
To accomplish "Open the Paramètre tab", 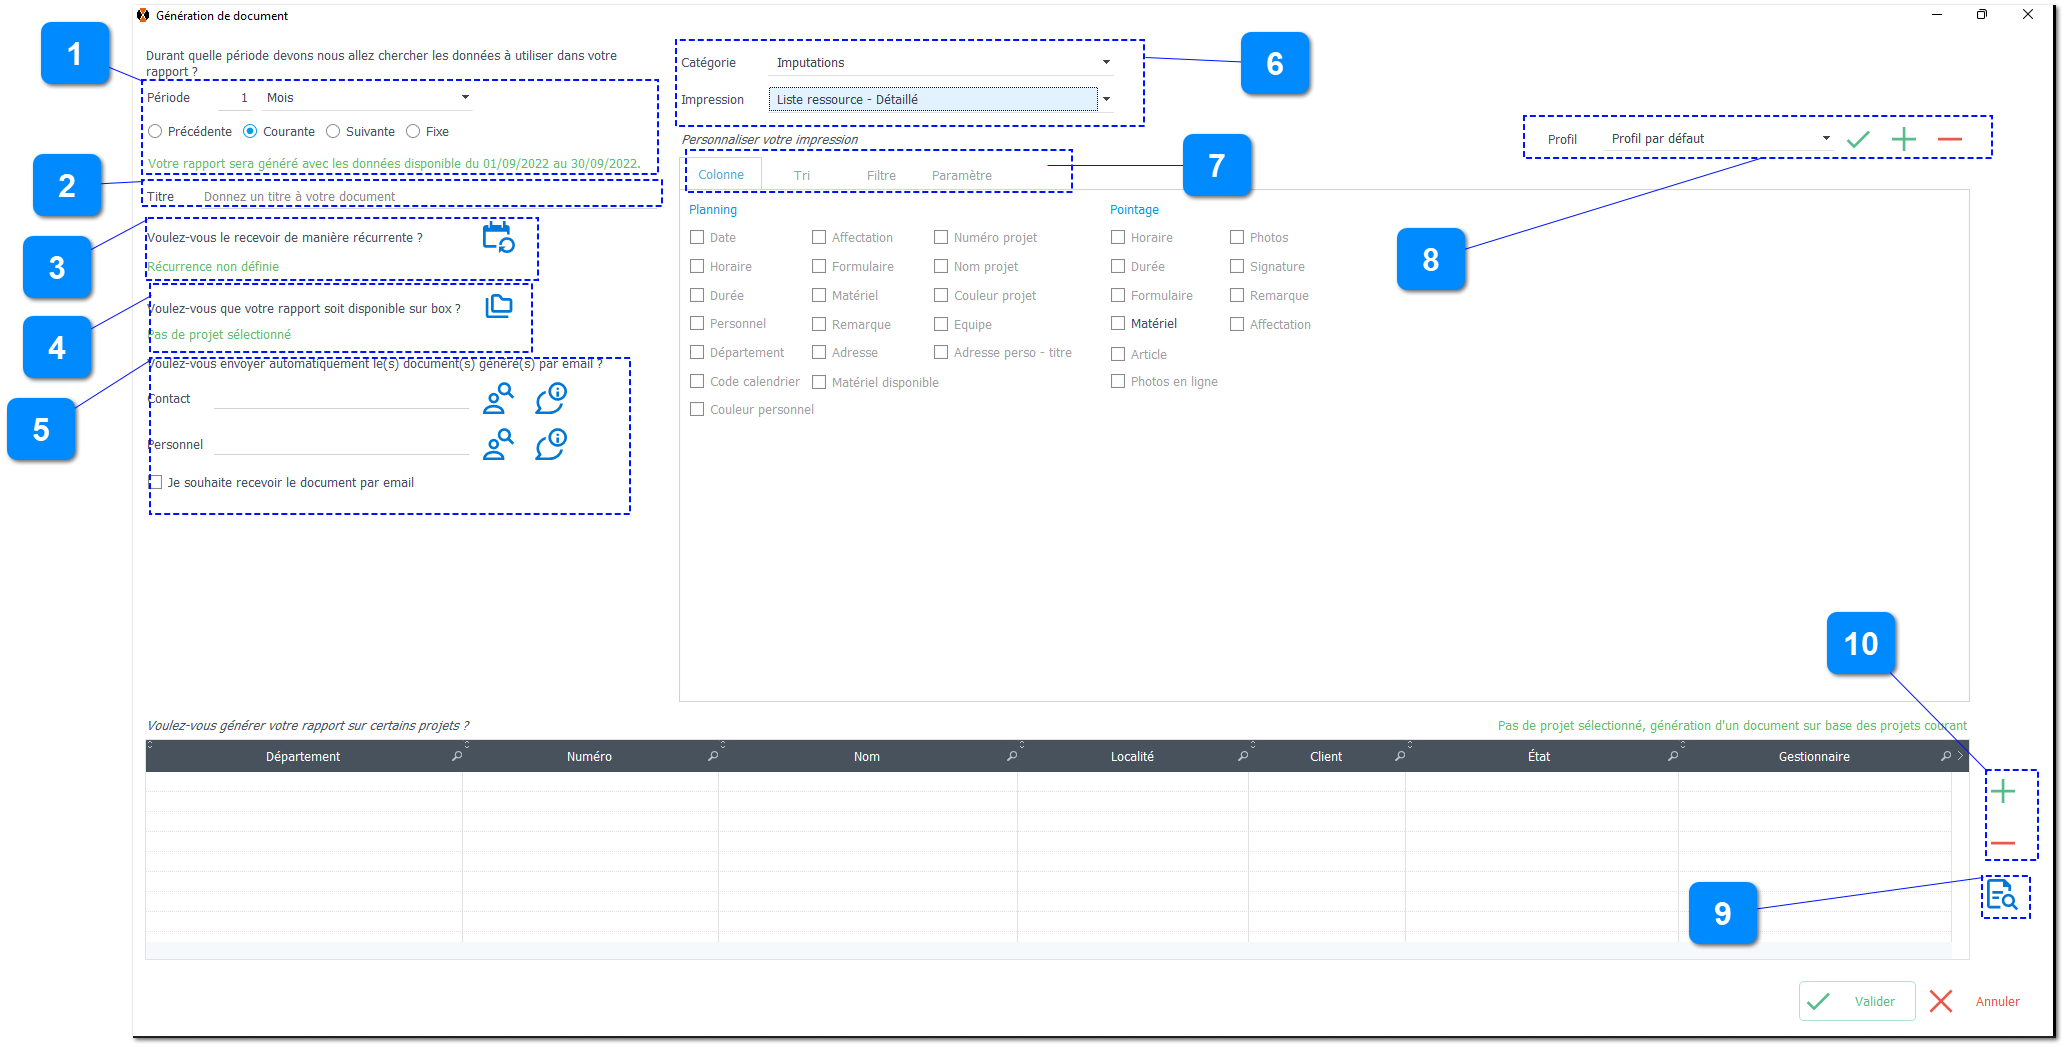I will coord(961,176).
